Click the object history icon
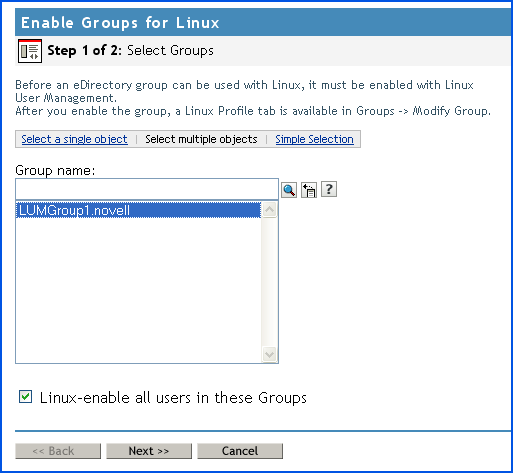 click(x=309, y=190)
